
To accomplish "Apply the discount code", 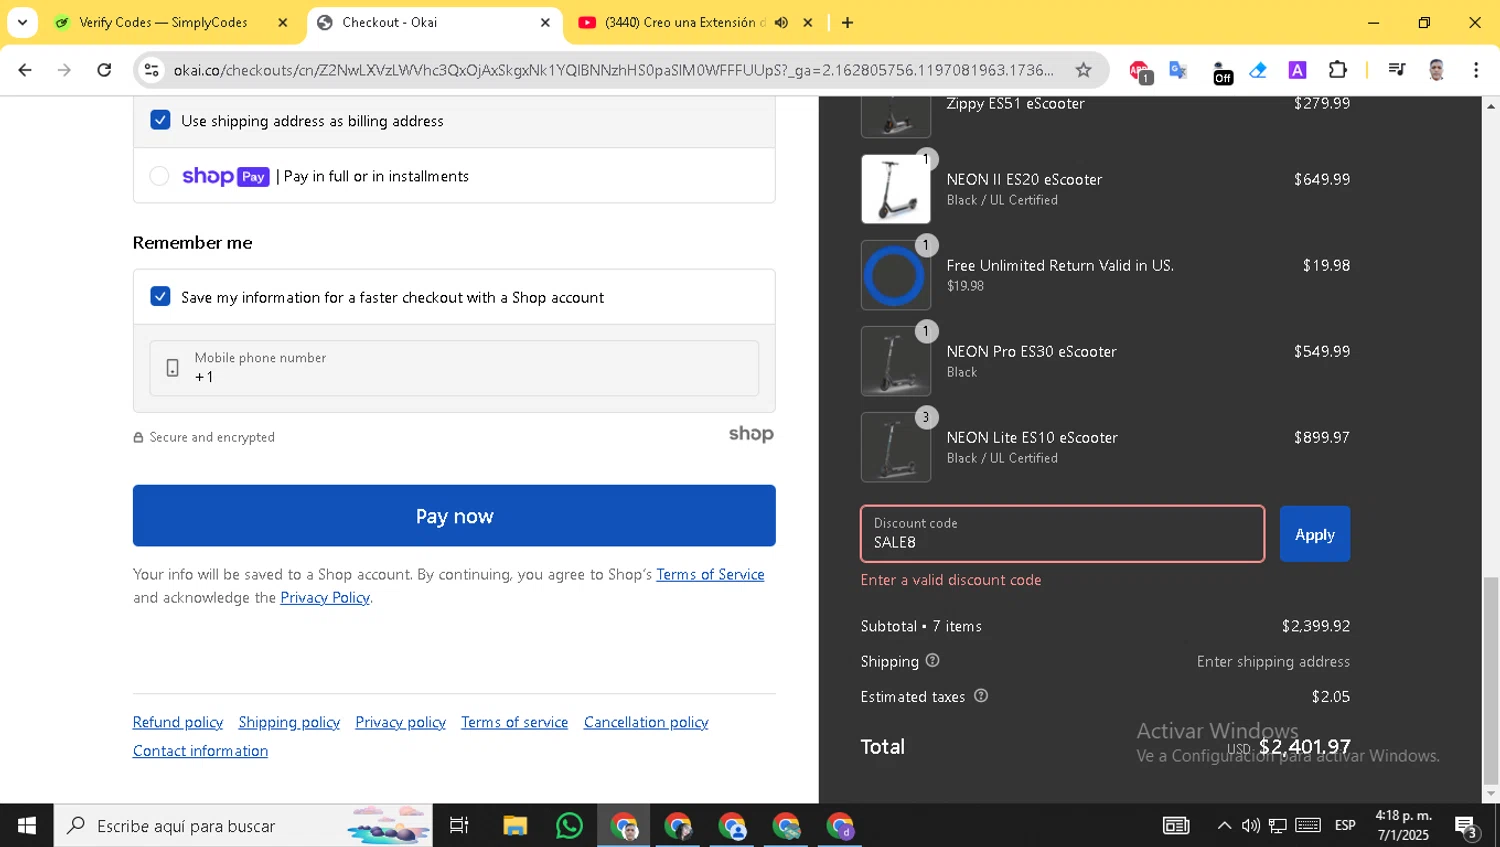I will coord(1314,534).
